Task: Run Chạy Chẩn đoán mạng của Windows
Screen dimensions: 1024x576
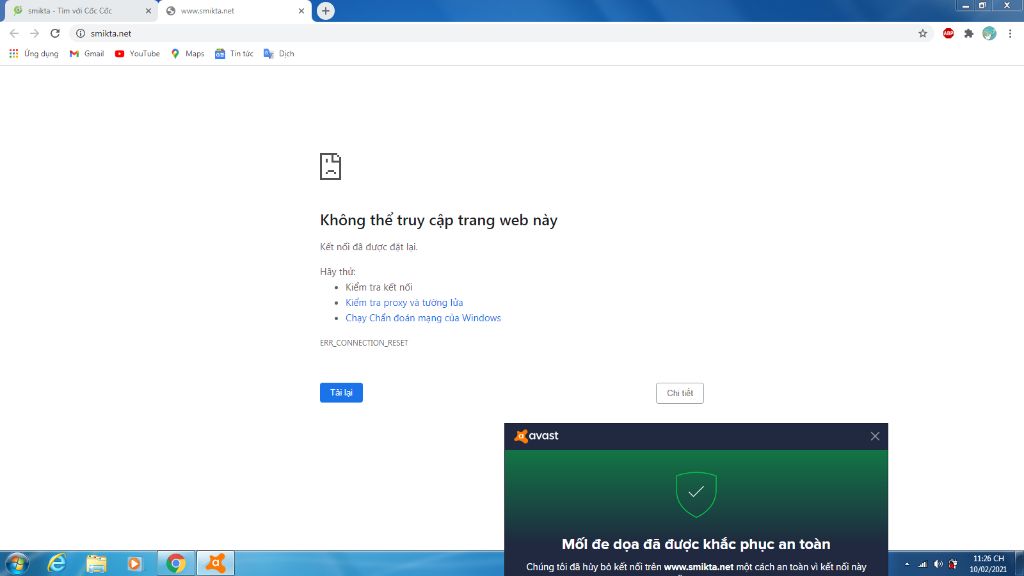Action: click(x=423, y=318)
